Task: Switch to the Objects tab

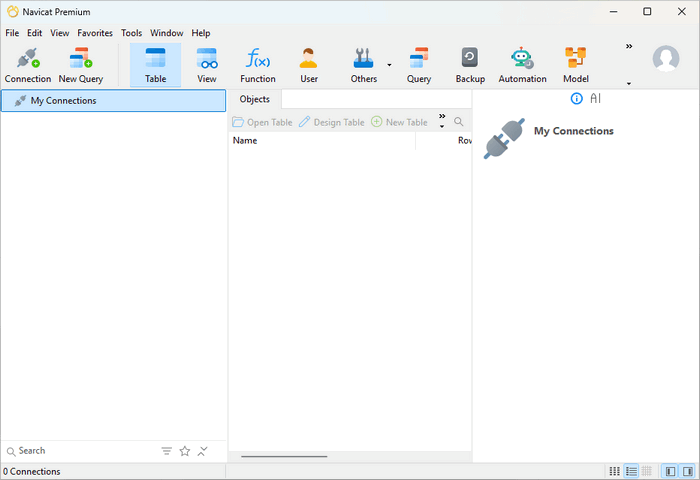Action: pyautogui.click(x=254, y=99)
